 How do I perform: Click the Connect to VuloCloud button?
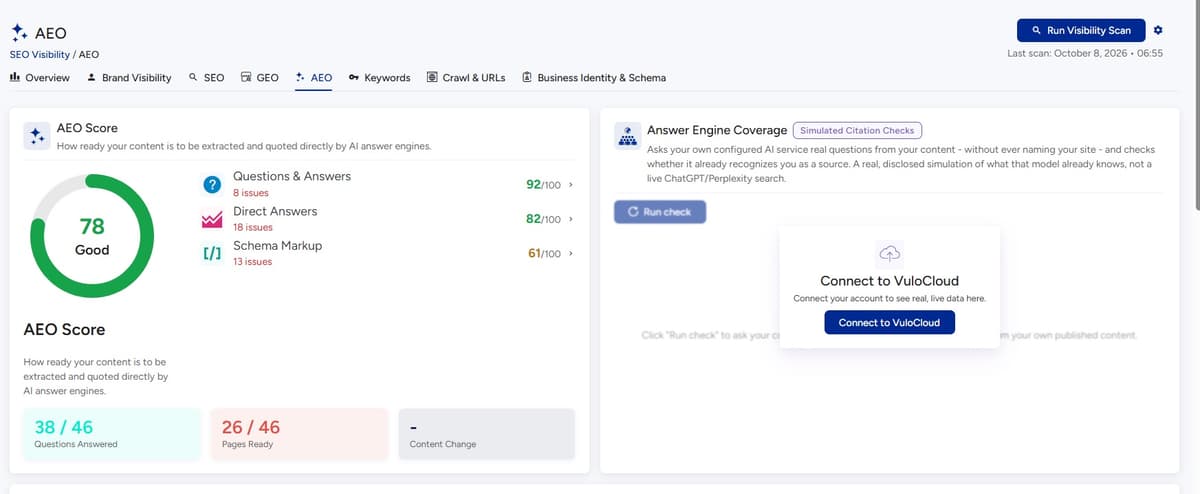pyautogui.click(x=889, y=322)
